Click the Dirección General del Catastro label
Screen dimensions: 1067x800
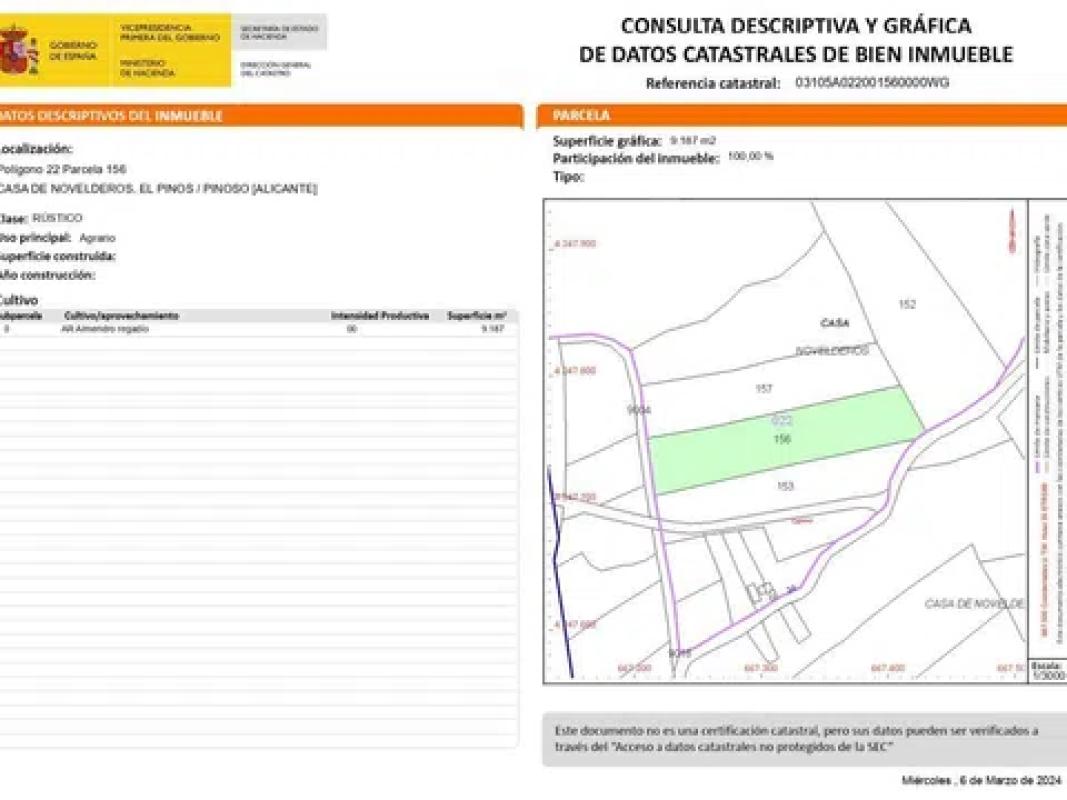(276, 69)
